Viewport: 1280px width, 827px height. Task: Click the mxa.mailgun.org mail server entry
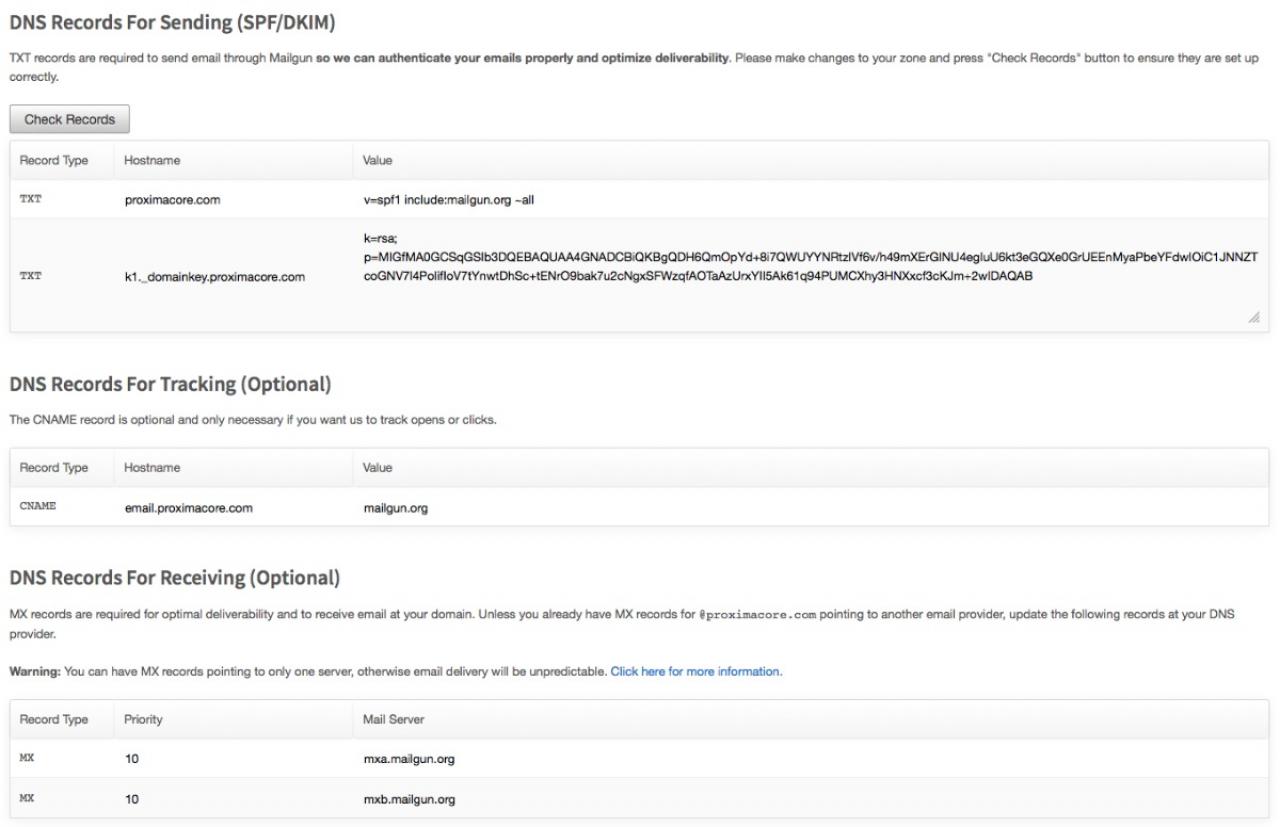point(409,759)
